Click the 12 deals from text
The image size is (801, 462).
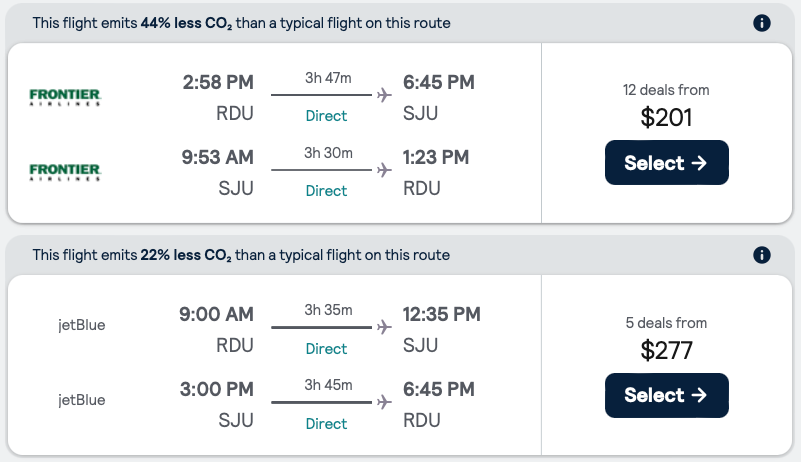666,90
